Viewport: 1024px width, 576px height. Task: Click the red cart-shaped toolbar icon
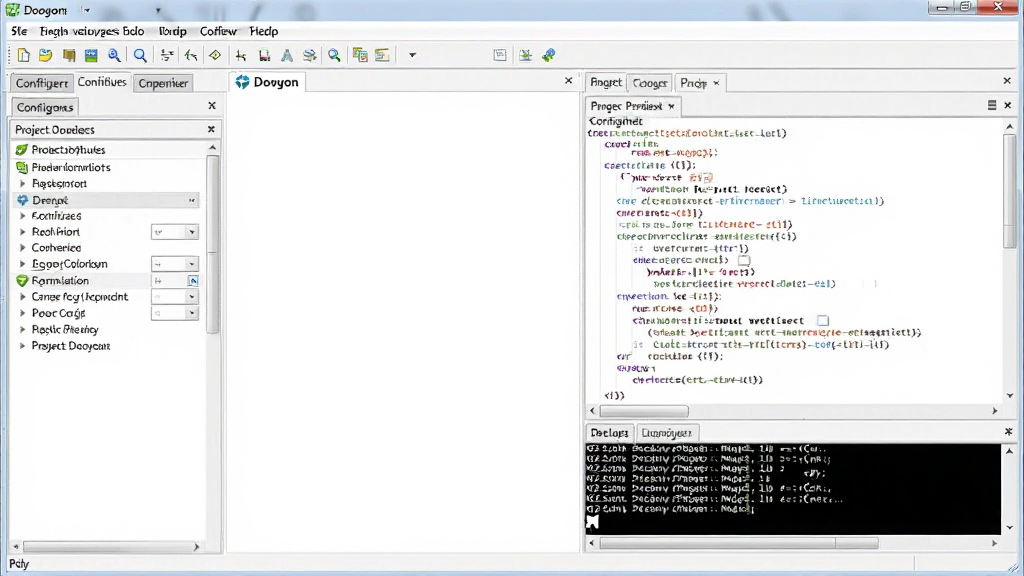pyautogui.click(x=264, y=56)
